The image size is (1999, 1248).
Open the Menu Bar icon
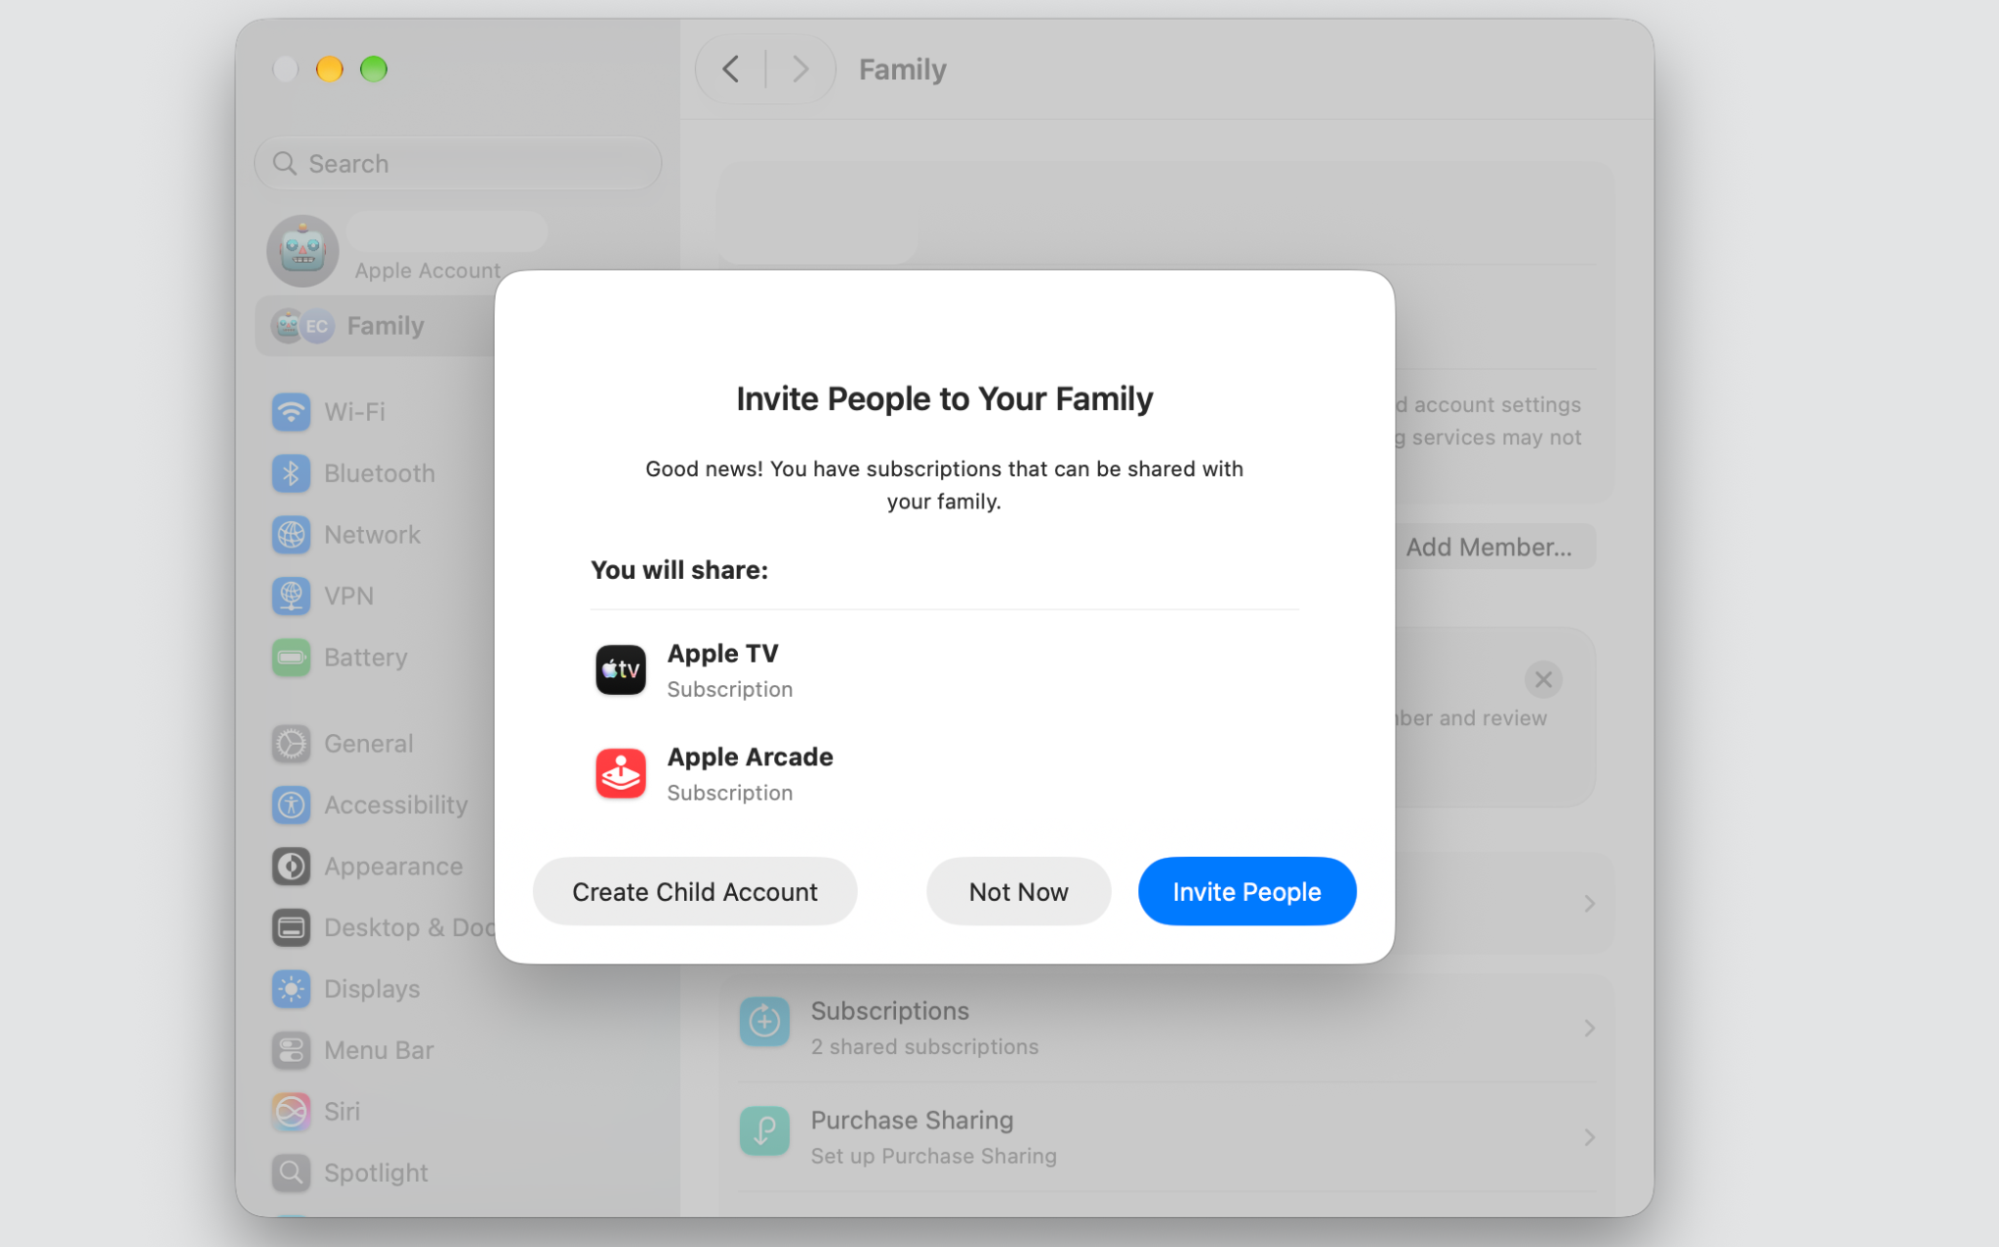pyautogui.click(x=291, y=1050)
